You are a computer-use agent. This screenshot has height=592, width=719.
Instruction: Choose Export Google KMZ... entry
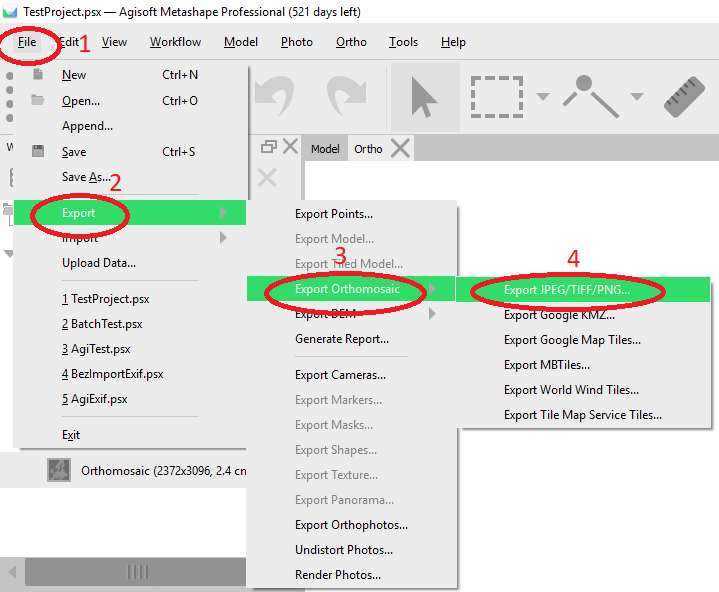(x=583, y=315)
